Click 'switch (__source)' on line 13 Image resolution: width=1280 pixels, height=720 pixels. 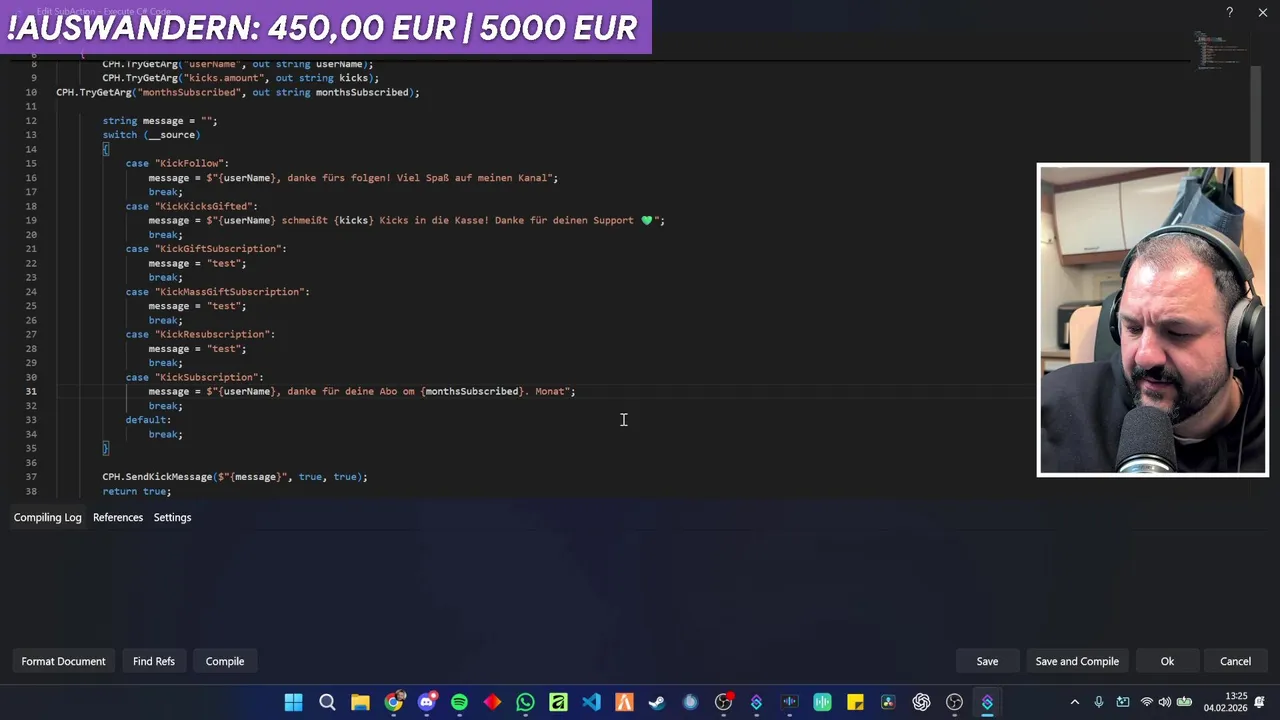[151, 135]
